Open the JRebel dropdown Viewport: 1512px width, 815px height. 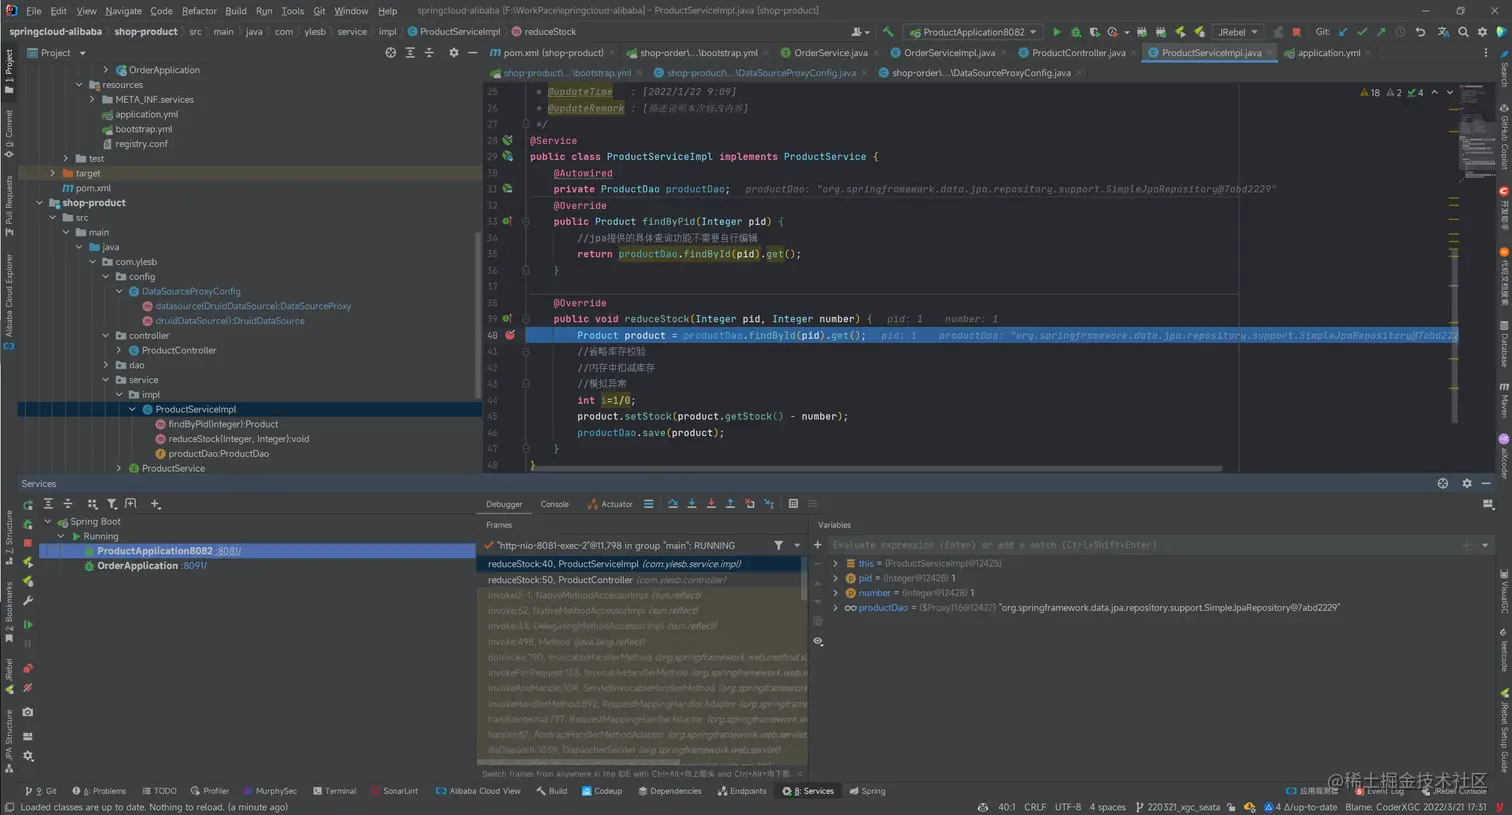coord(1238,32)
